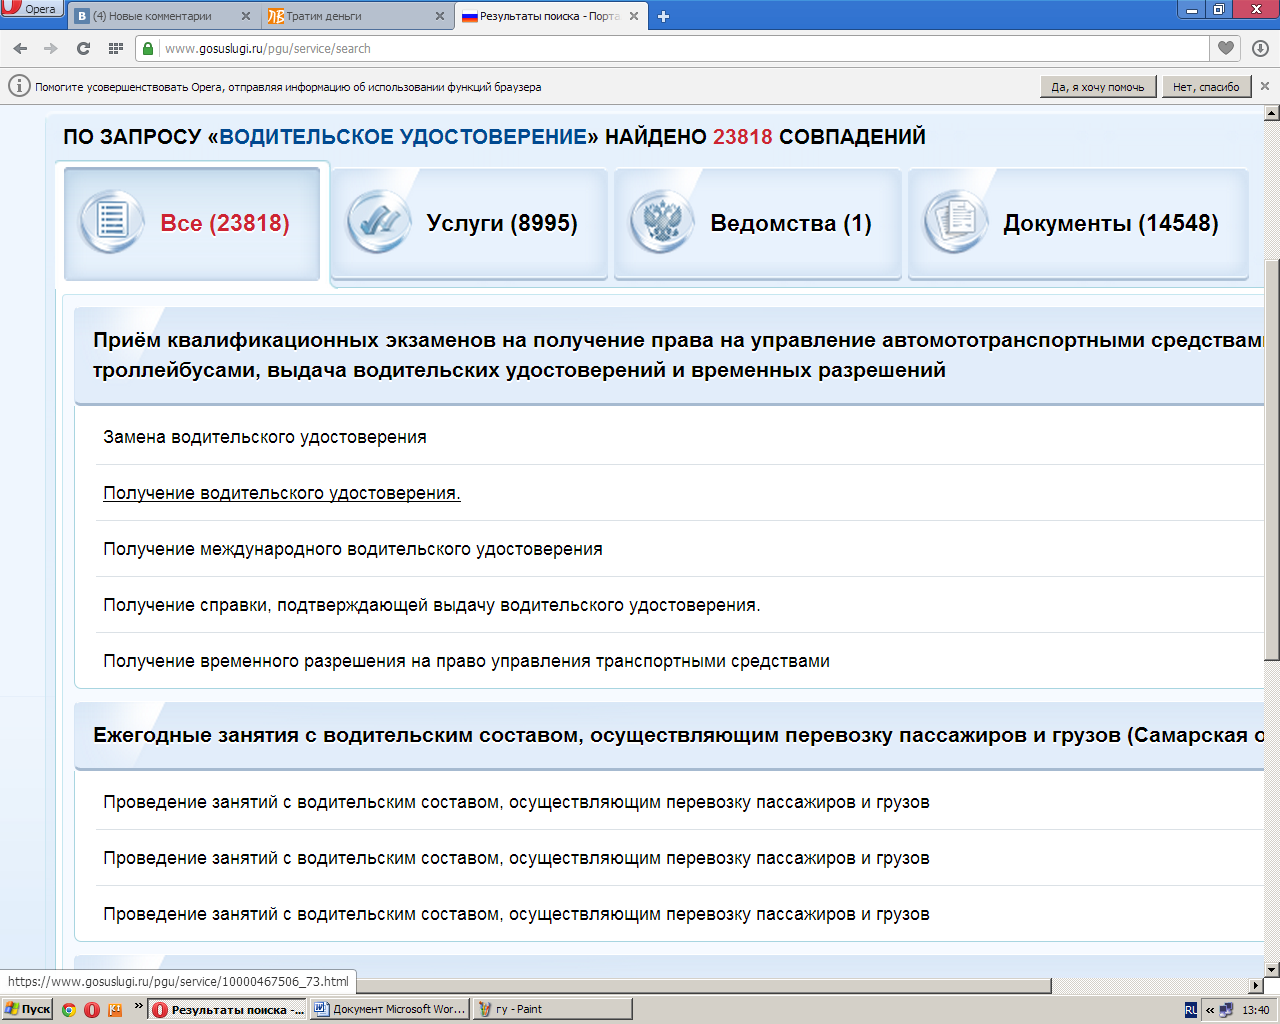This screenshot has height=1024, width=1280.
Task: Open the Opera main menu button
Action: point(32,9)
